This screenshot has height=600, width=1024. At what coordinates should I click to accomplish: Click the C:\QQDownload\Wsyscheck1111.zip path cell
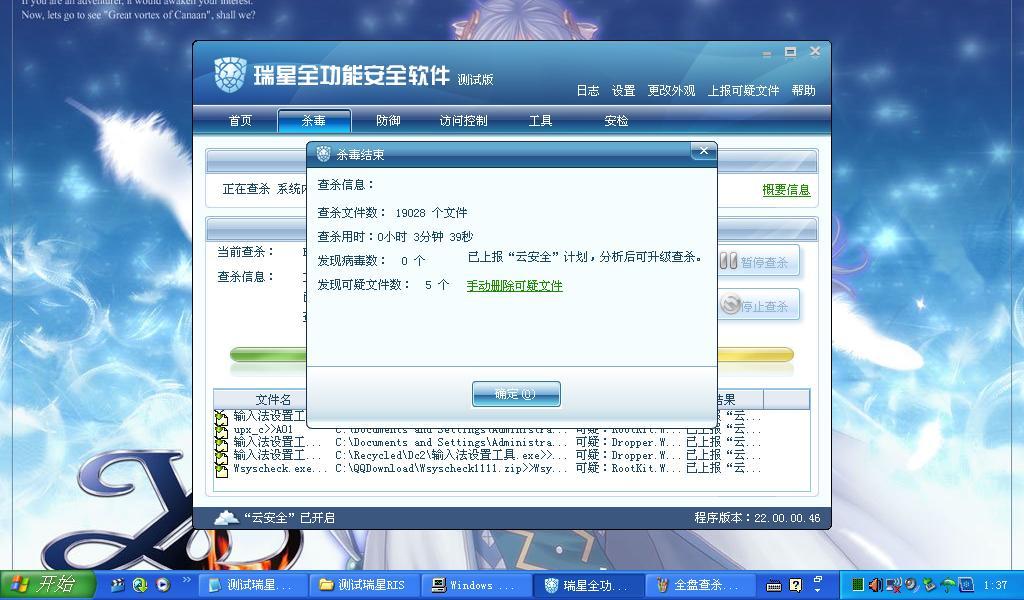pyautogui.click(x=452, y=469)
